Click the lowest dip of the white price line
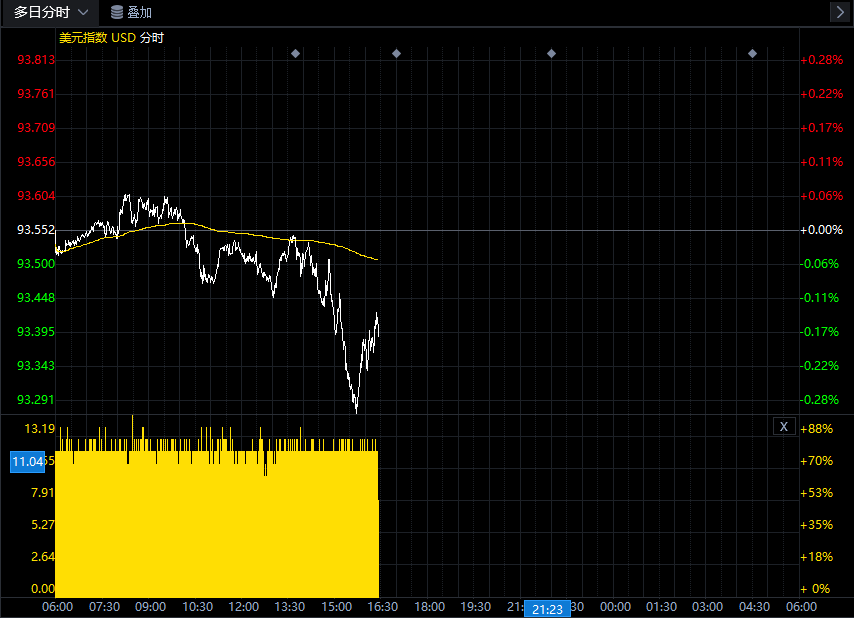Image resolution: width=854 pixels, height=618 pixels. click(356, 410)
